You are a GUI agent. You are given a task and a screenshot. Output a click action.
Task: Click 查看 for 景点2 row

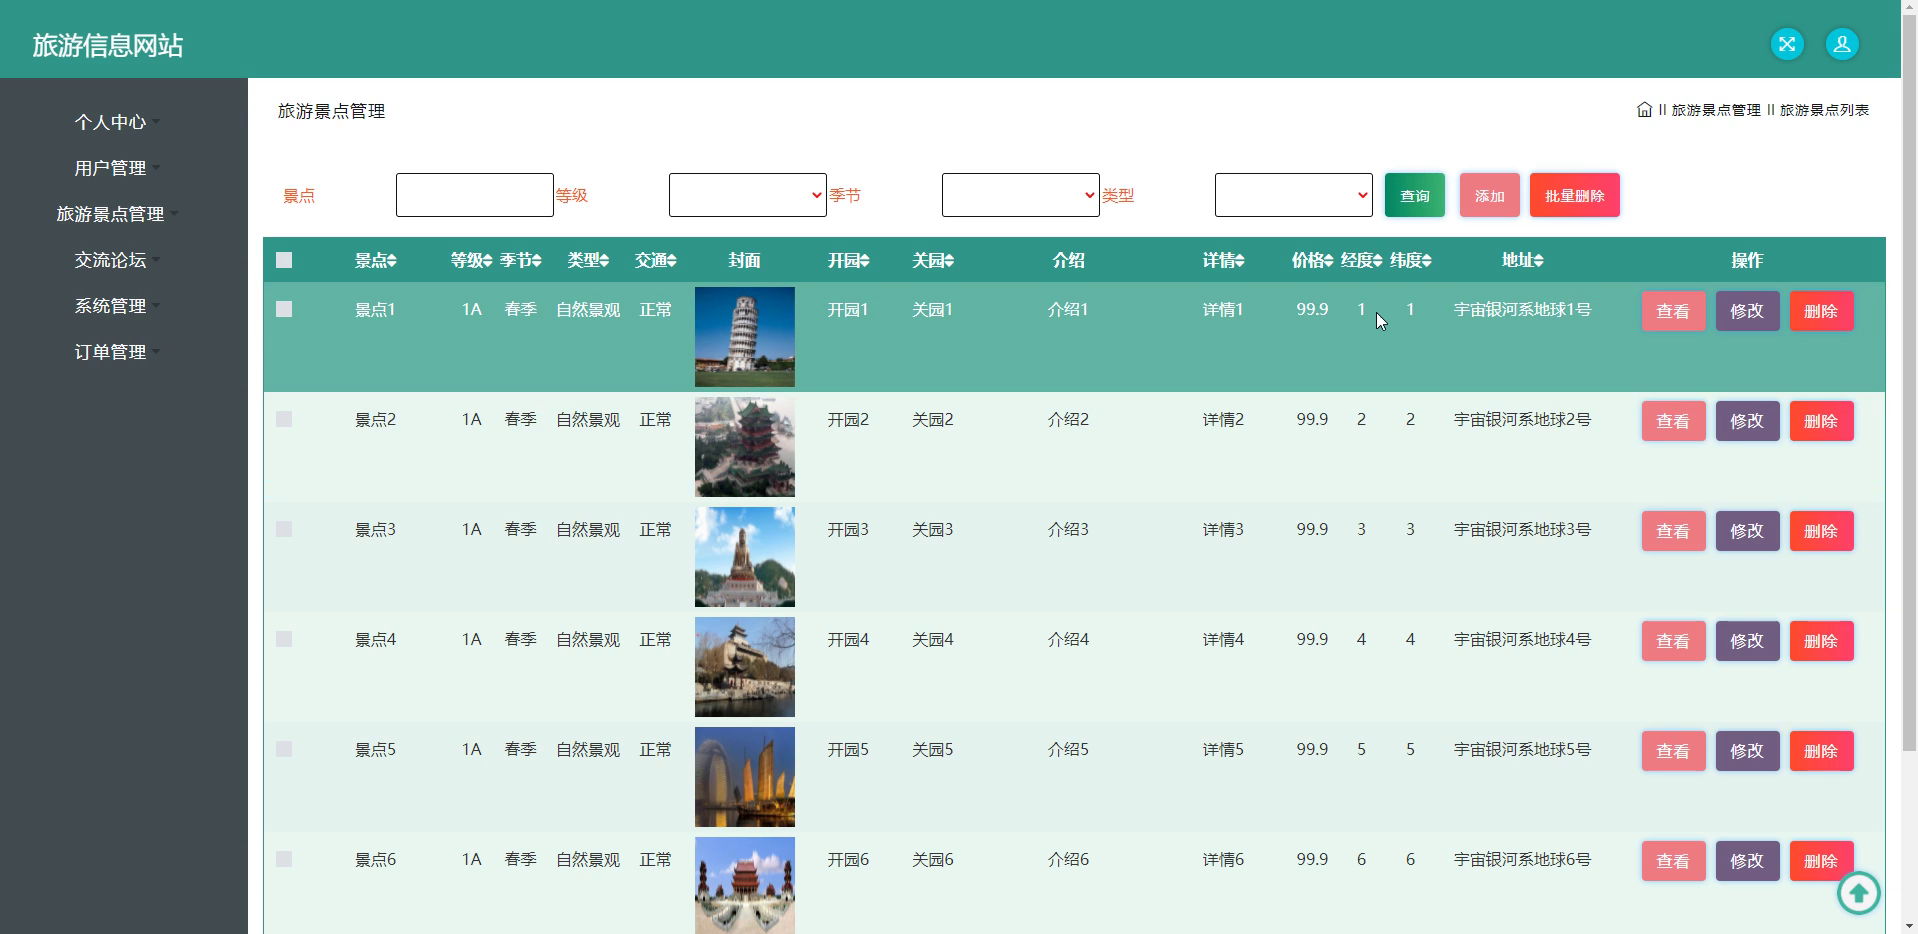pyautogui.click(x=1673, y=421)
